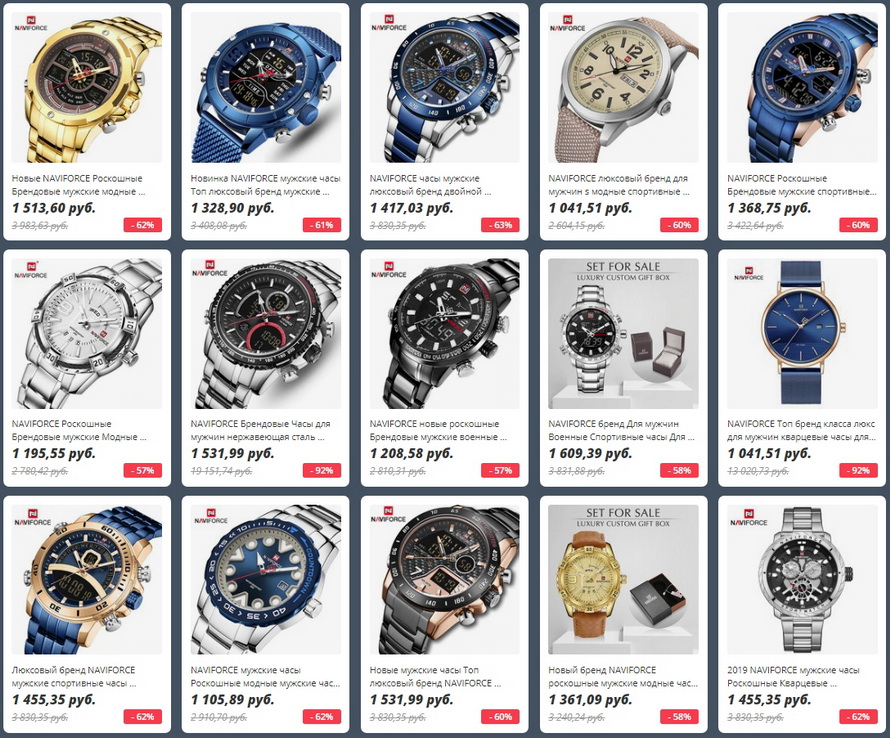
Task: Click the -63% discount badge
Action: [x=500, y=225]
